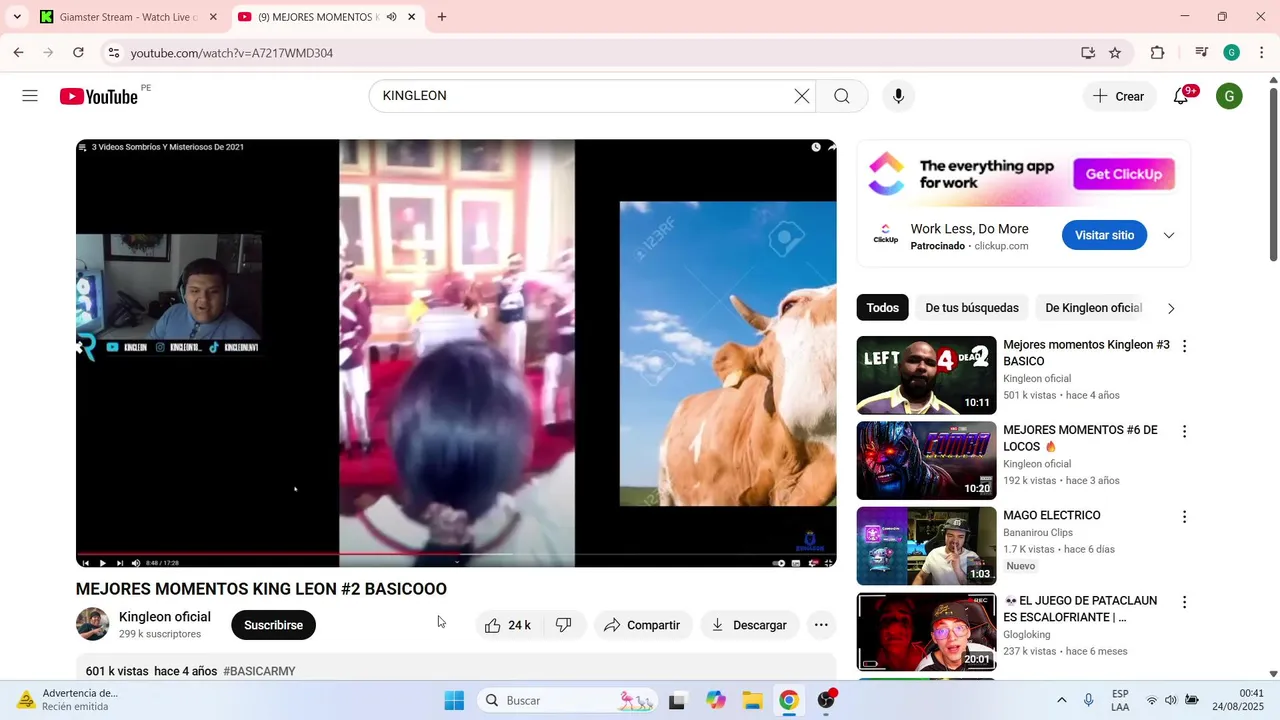Screen dimensions: 1280x720
Task: Open the 20:01 PATACLAUN thumbnail
Action: click(926, 632)
